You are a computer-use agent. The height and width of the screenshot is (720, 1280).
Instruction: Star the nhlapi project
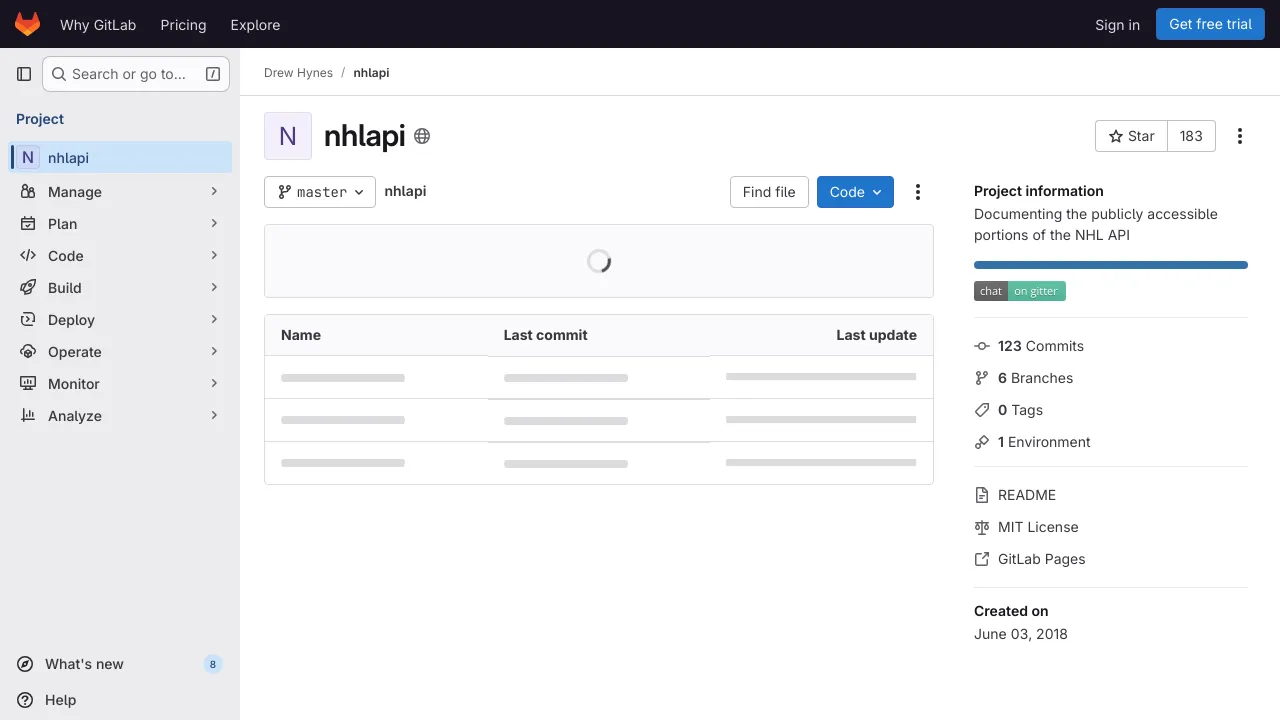click(1131, 136)
